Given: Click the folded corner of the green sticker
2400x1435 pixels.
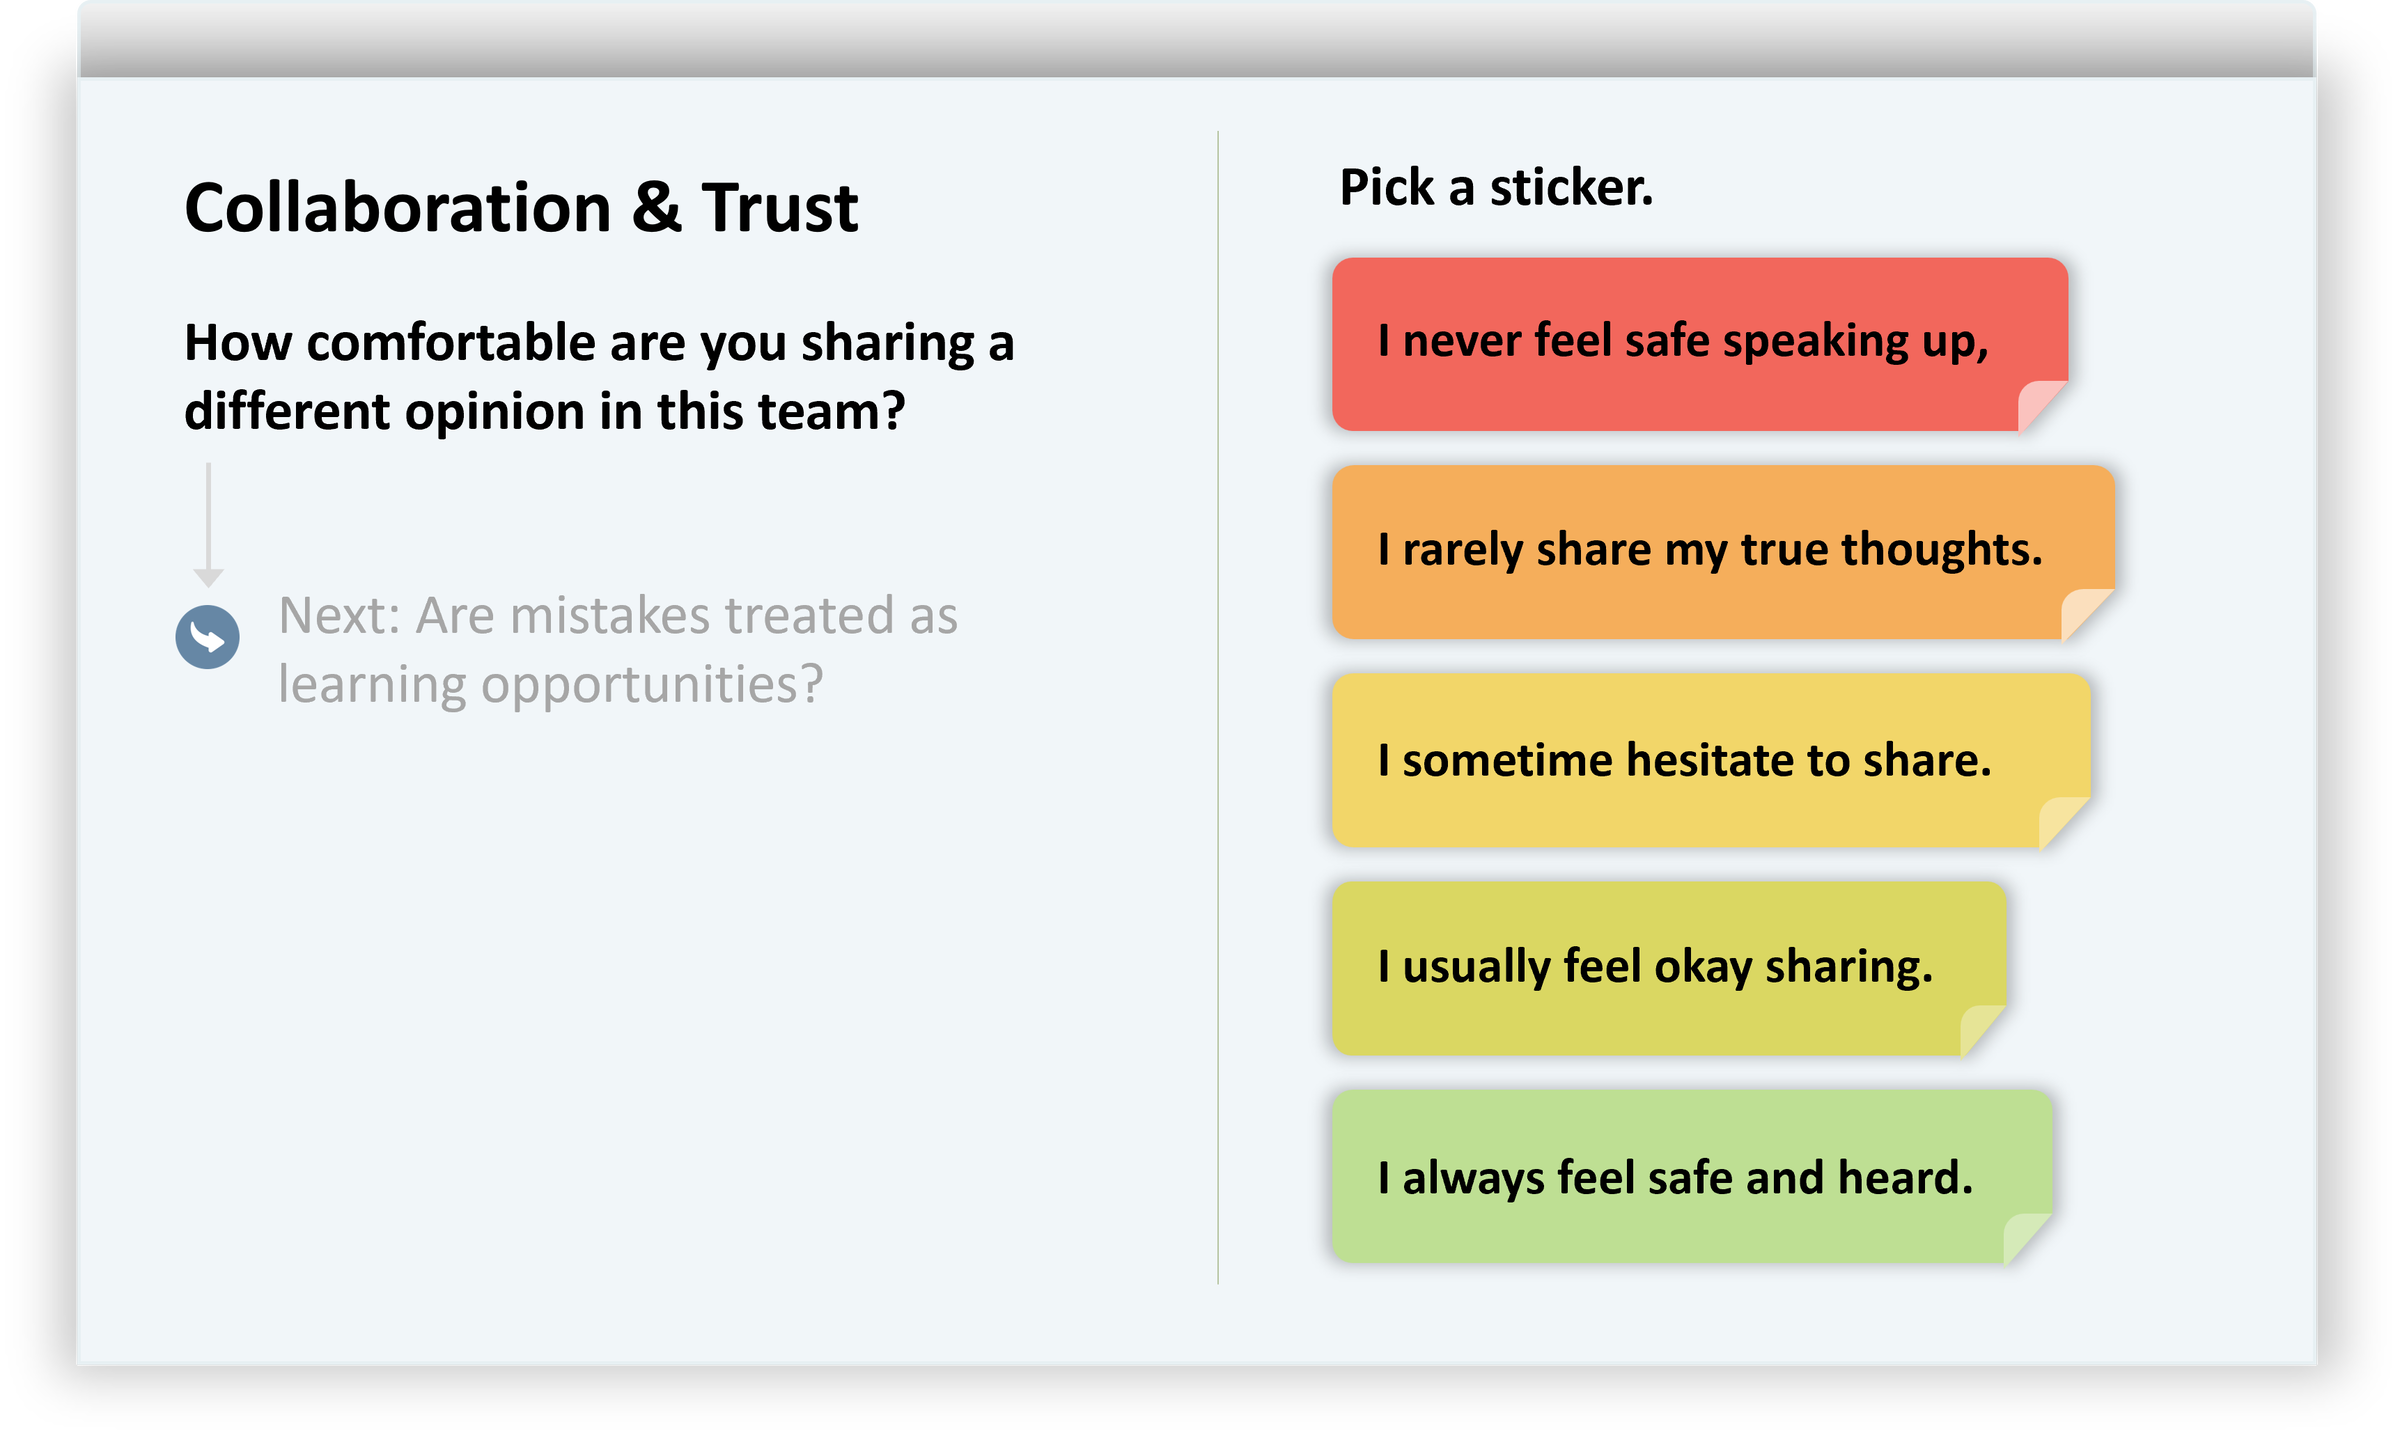Looking at the screenshot, I should click(x=2021, y=1234).
